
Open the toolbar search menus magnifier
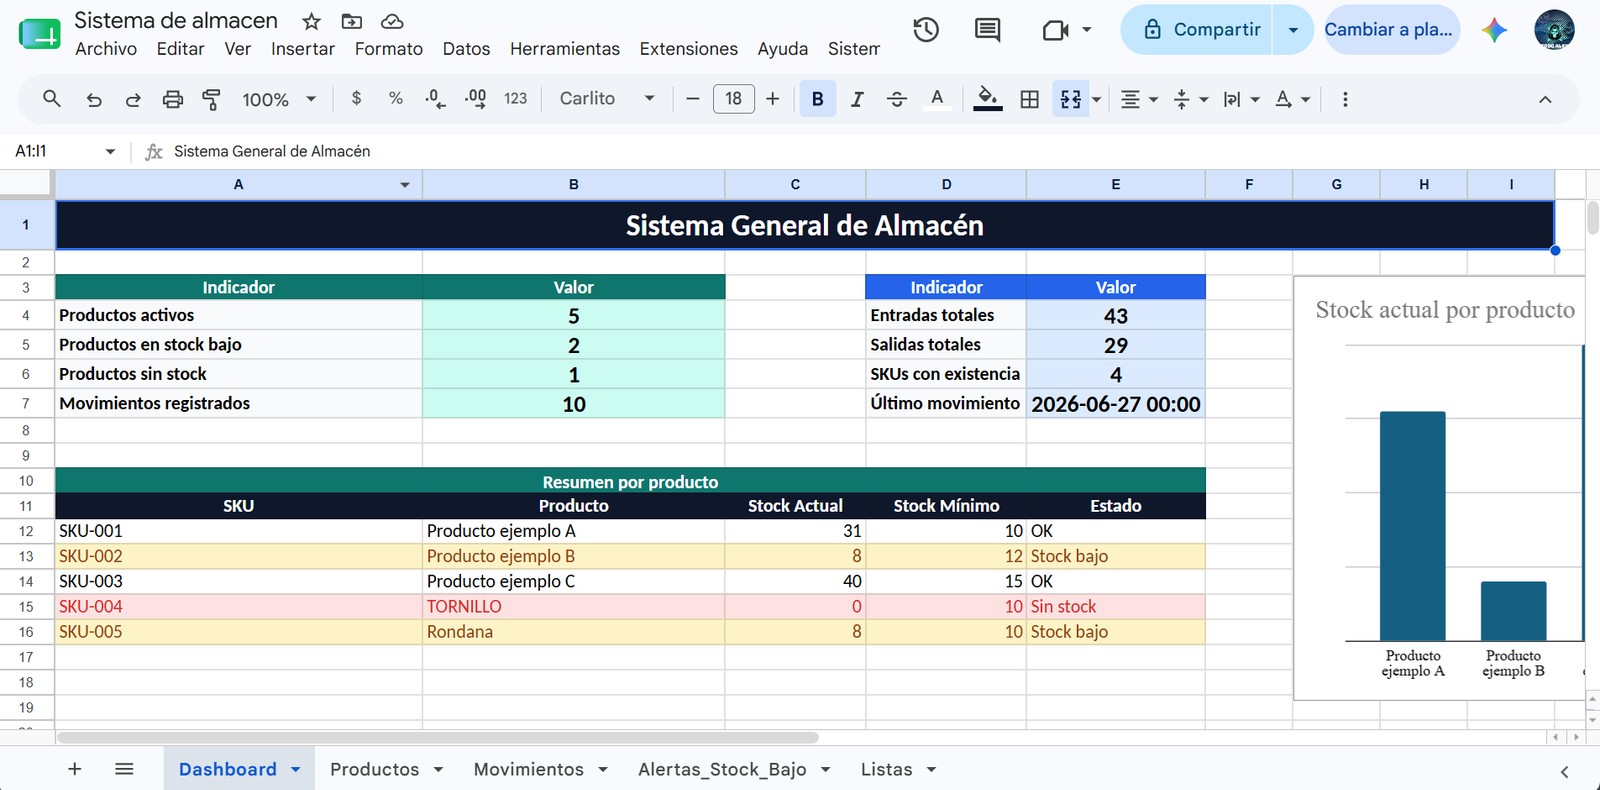[x=52, y=98]
